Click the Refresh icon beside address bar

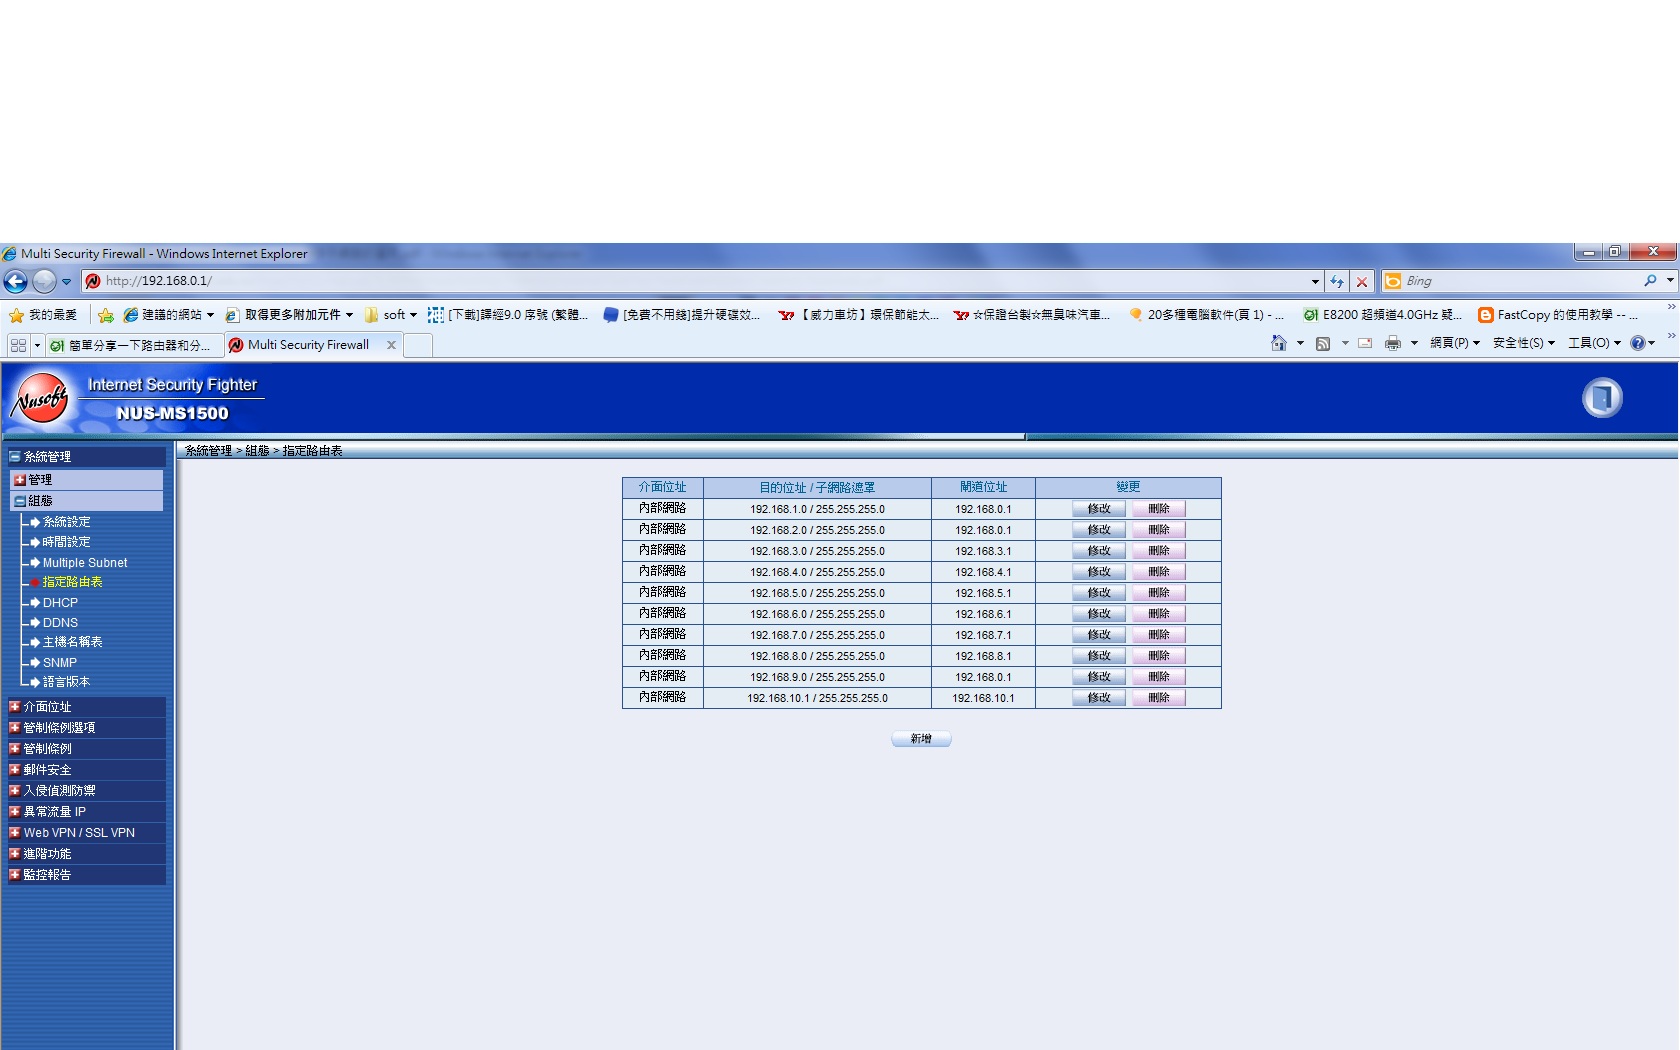1337,282
